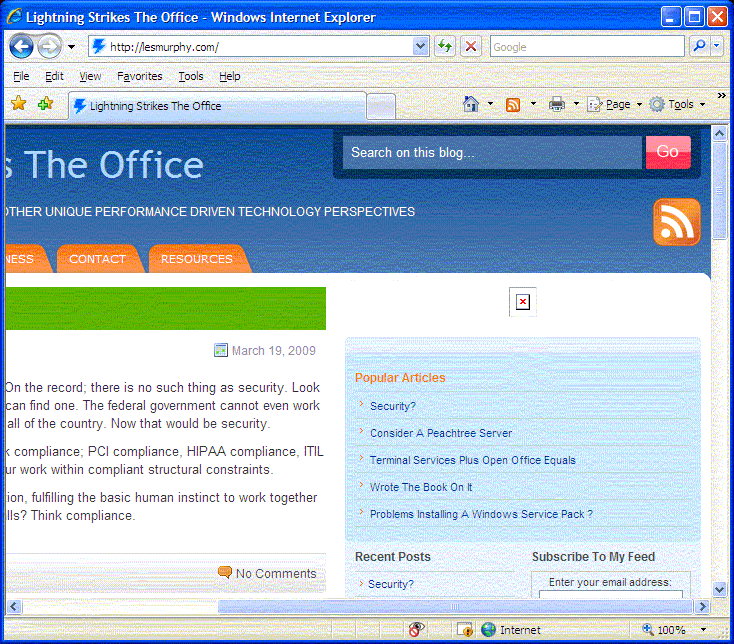The image size is (734, 644).
Task: Click the Print icon
Action: [557, 104]
